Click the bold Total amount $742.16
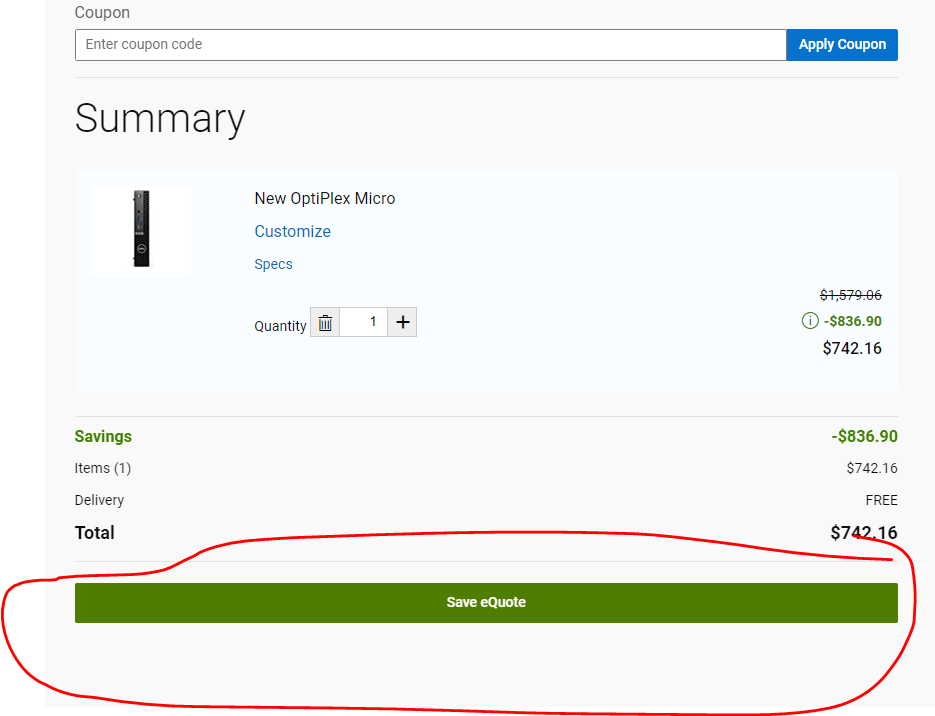The height and width of the screenshot is (716, 935). 863,533
